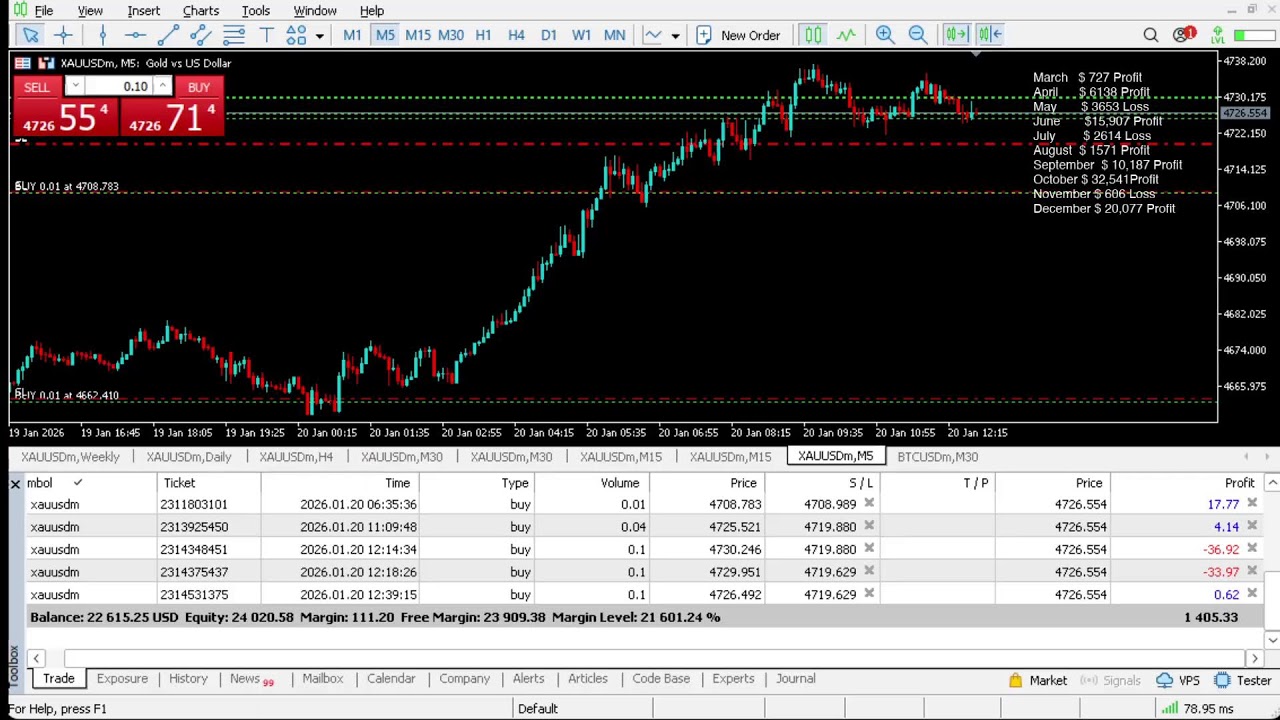
Task: Switch chart to W1 timeframe
Action: 581,35
